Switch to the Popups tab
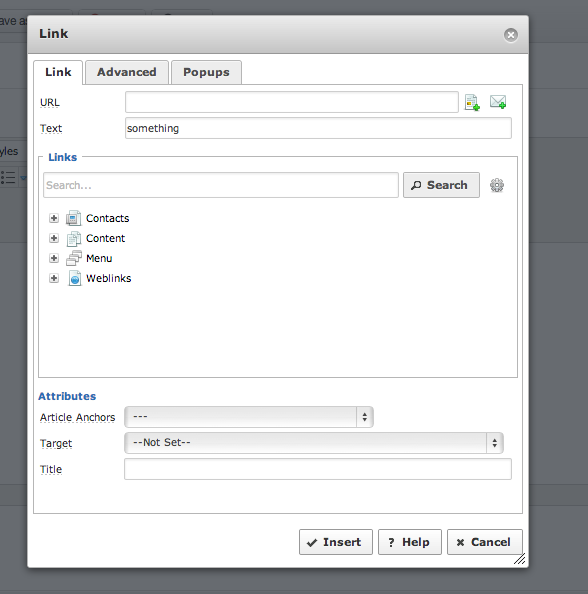 click(x=206, y=72)
